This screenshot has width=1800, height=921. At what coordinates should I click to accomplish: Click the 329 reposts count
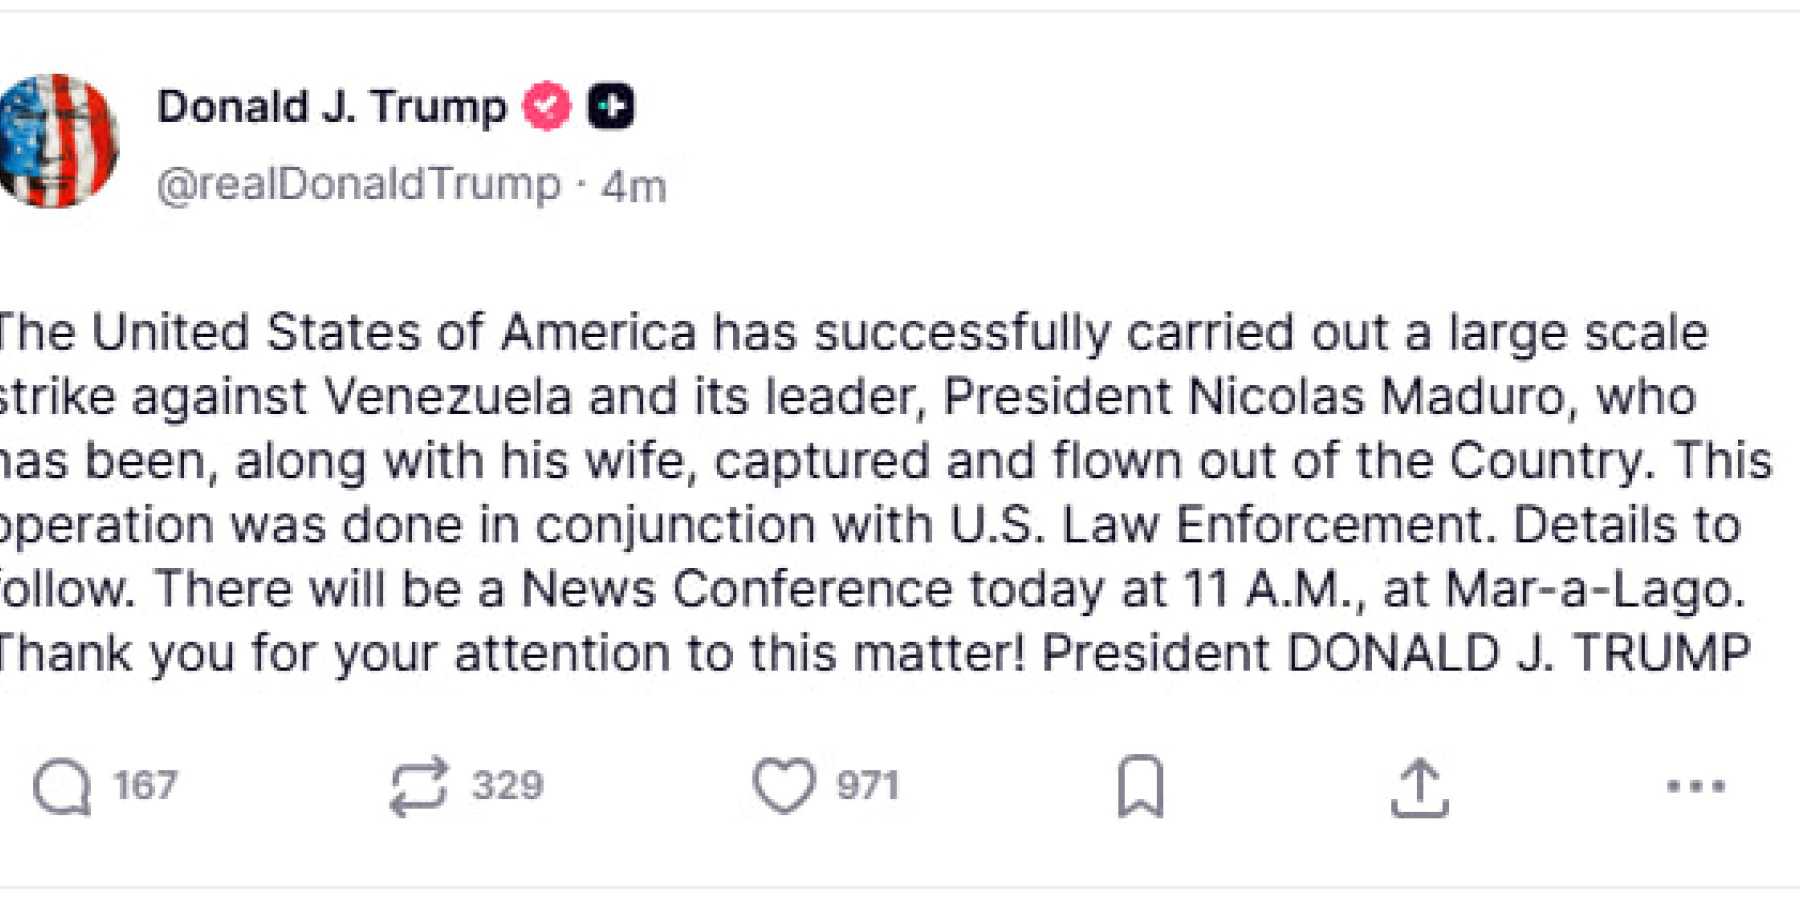(508, 786)
